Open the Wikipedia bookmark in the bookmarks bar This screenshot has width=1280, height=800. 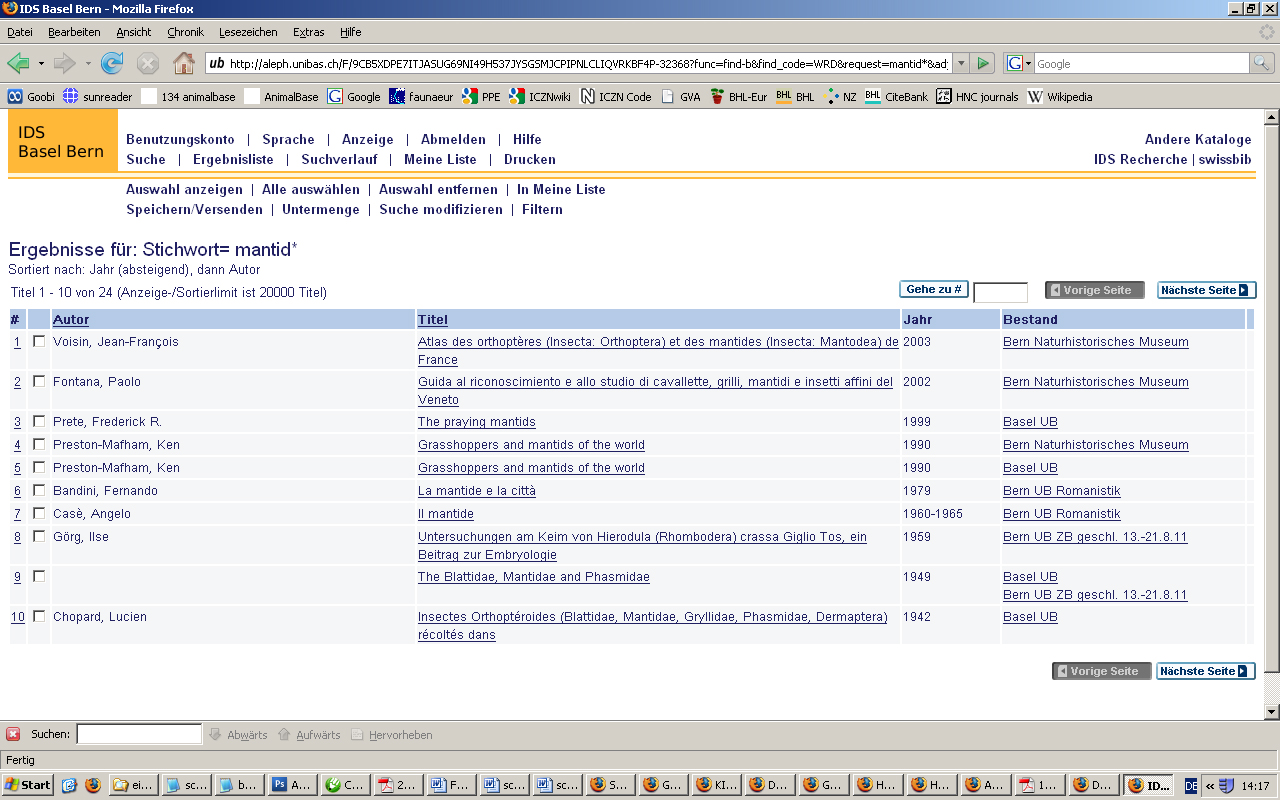[1059, 97]
